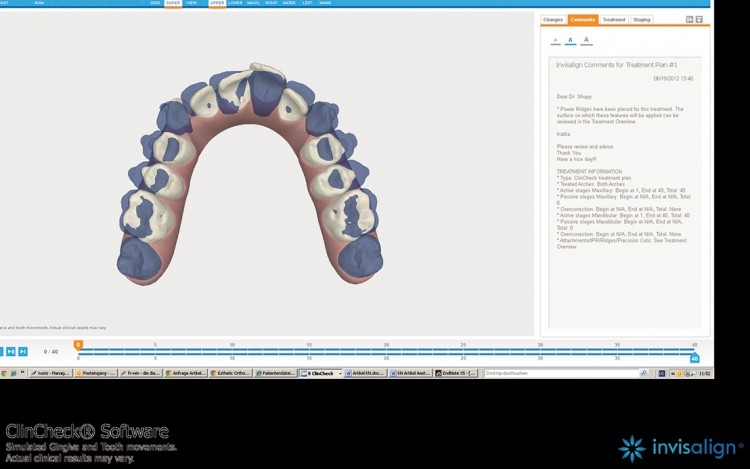
Task: Click the system tray clock
Action: (705, 373)
